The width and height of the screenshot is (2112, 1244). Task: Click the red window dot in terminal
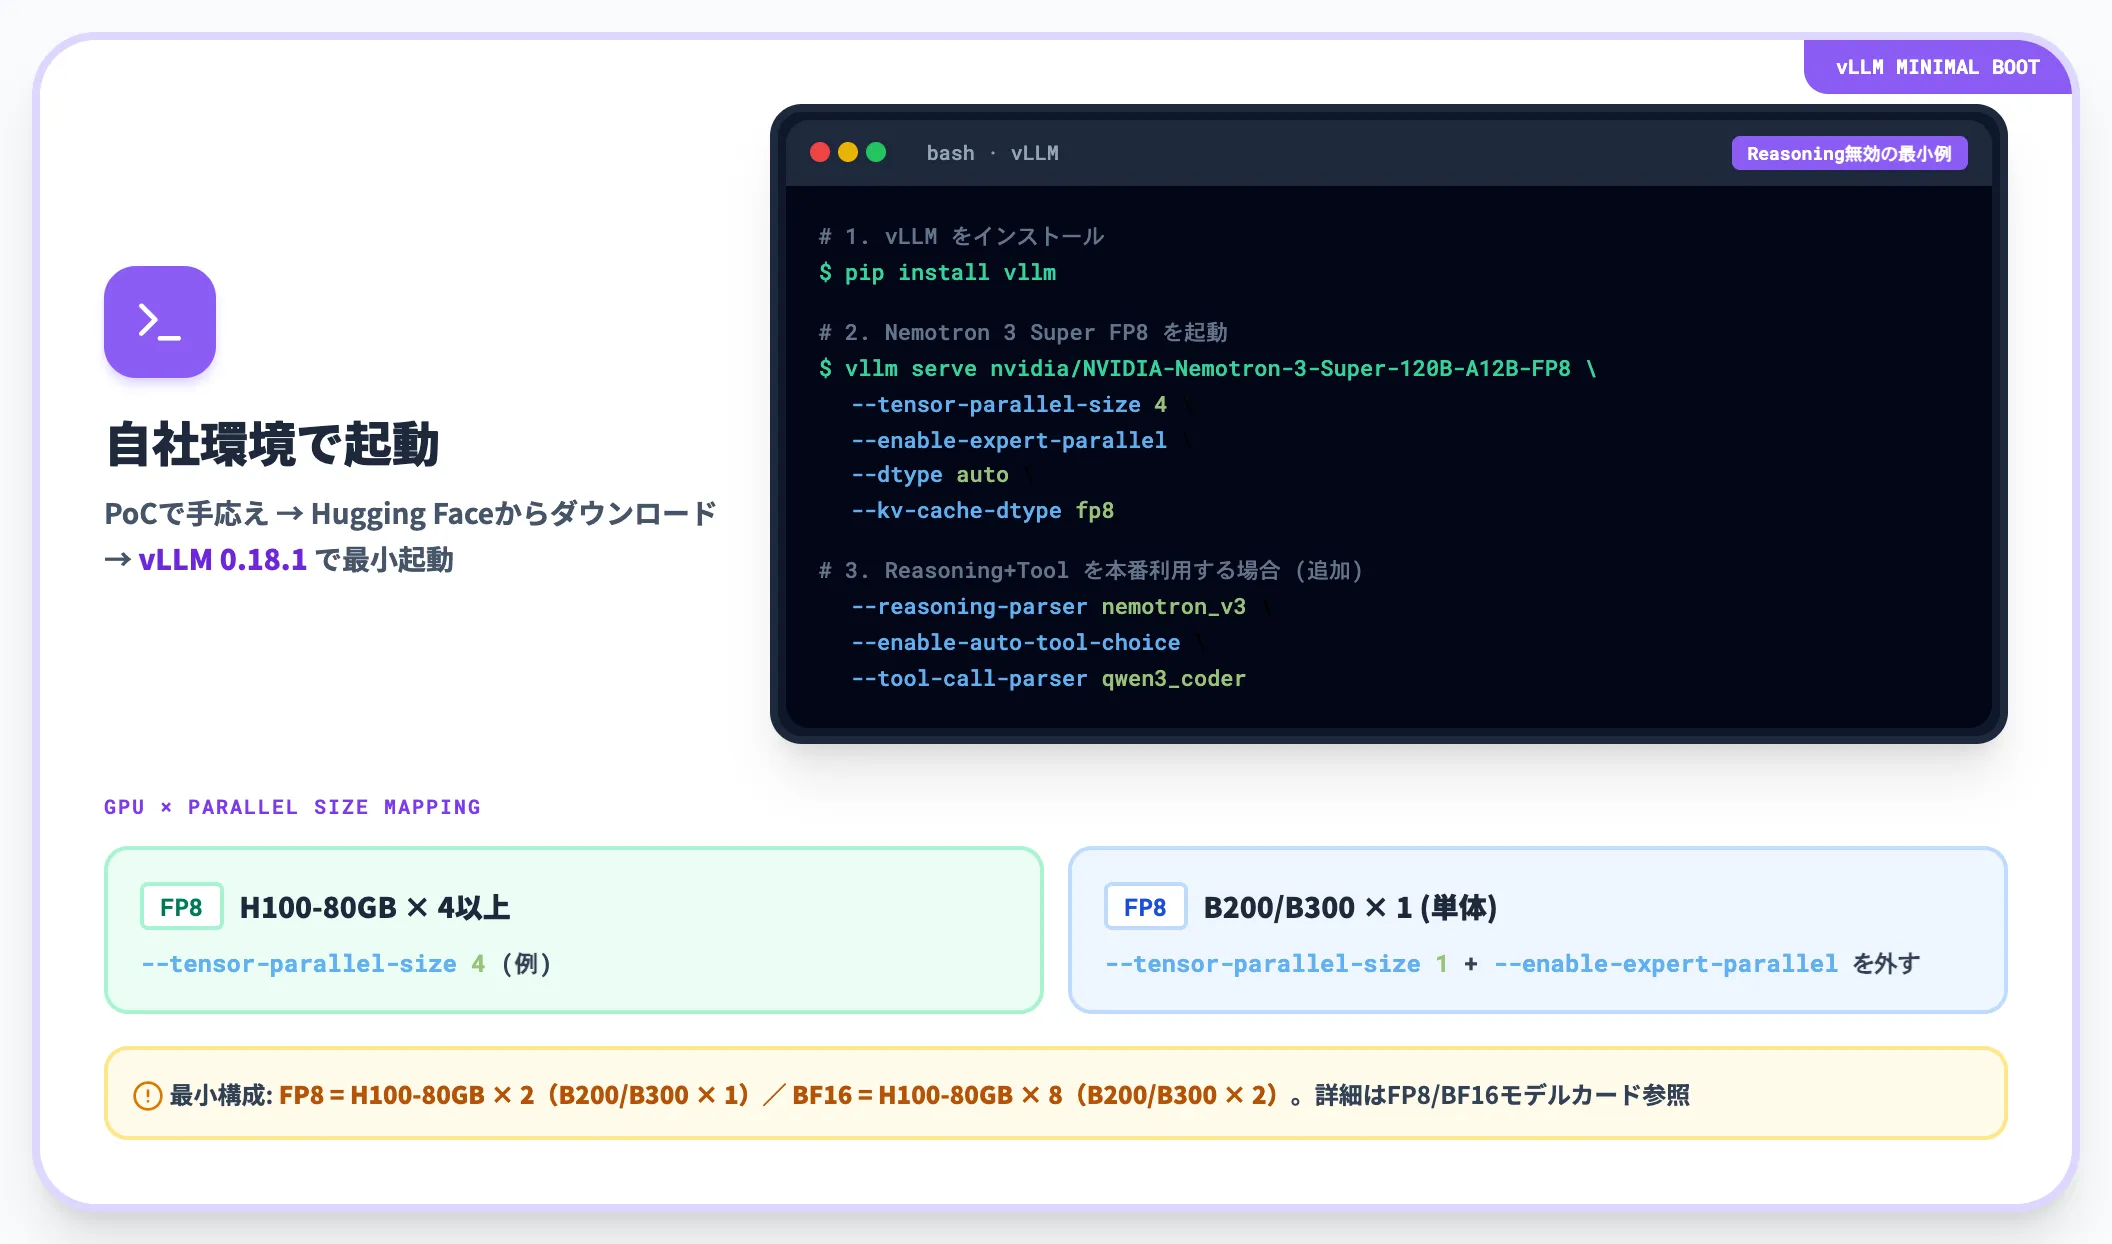pos(820,152)
